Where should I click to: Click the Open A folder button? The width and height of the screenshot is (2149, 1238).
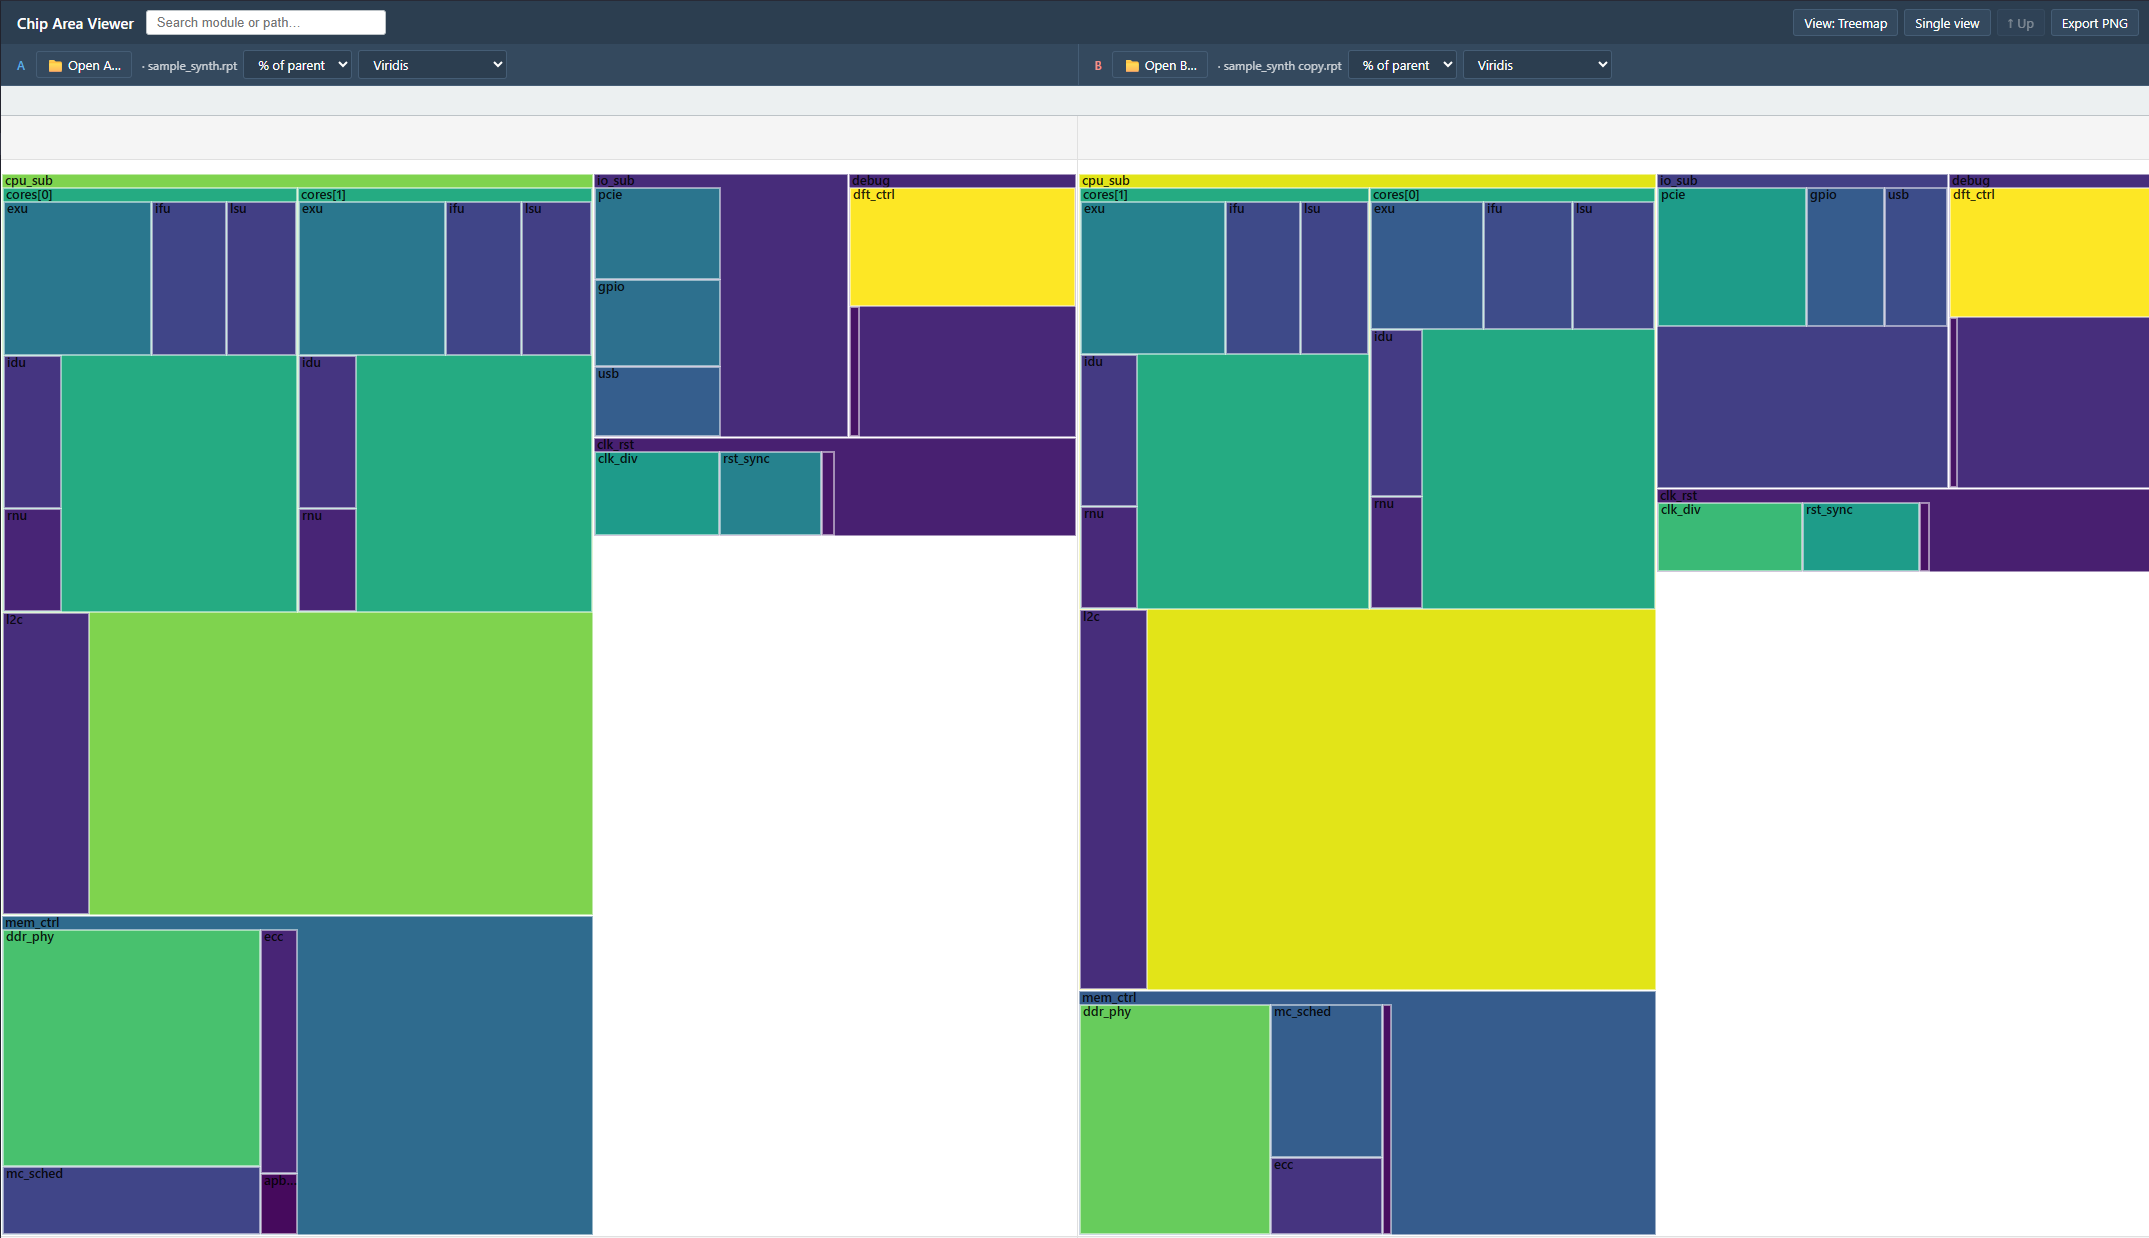point(84,65)
